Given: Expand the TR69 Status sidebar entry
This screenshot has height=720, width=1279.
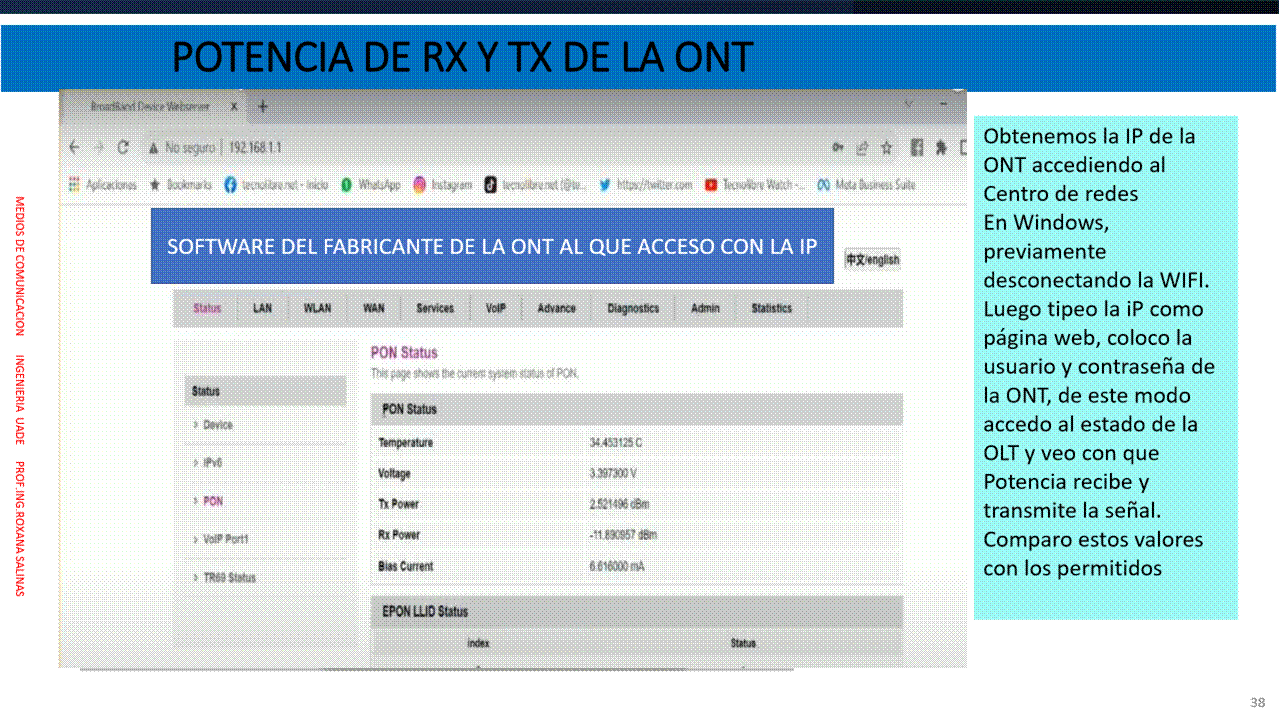Looking at the screenshot, I should [228, 578].
